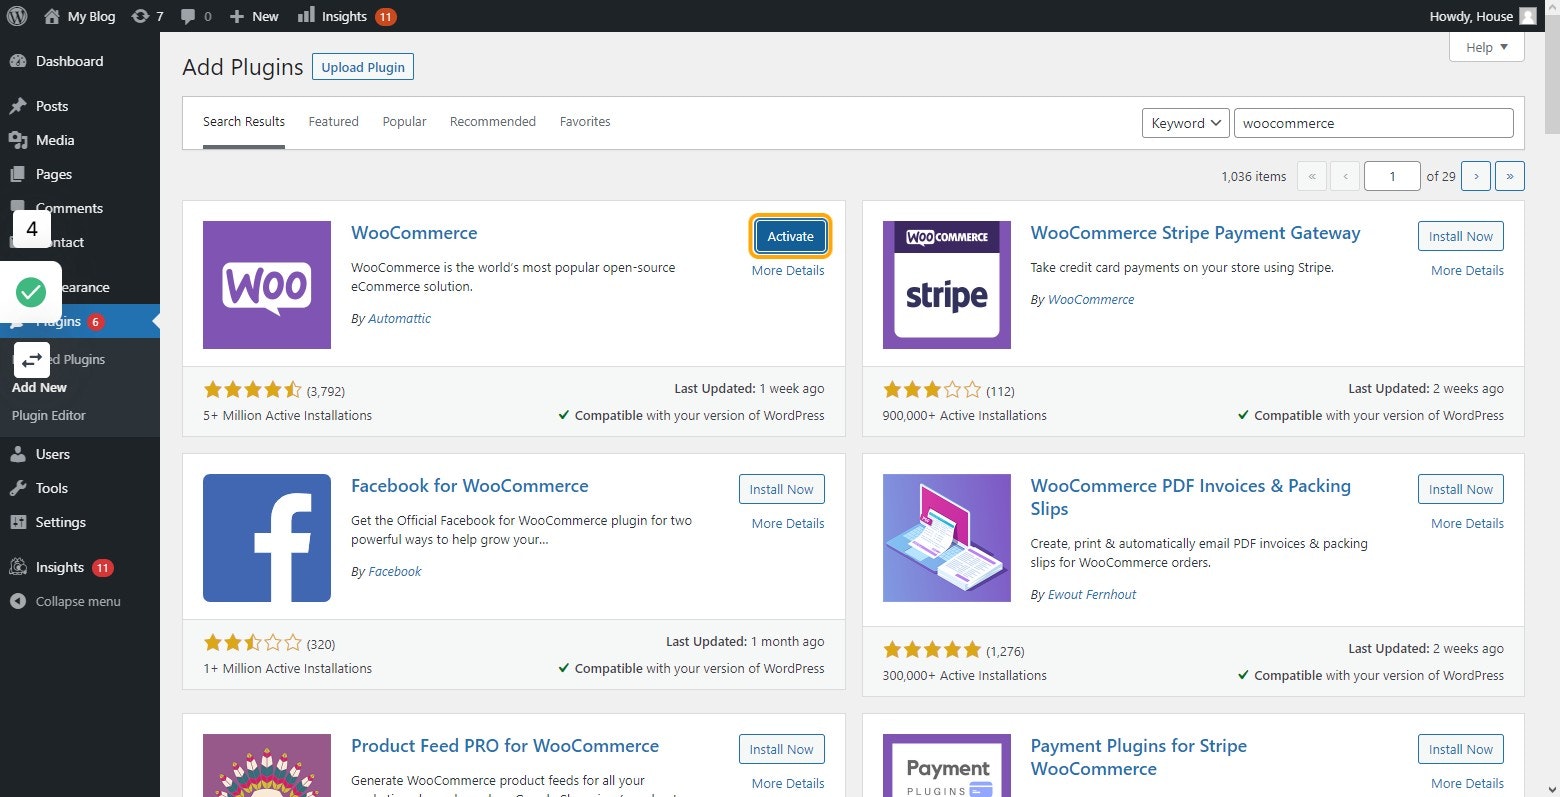This screenshot has width=1560, height=797.
Task: Open the Ewout Fernhout author link
Action: [1092, 594]
